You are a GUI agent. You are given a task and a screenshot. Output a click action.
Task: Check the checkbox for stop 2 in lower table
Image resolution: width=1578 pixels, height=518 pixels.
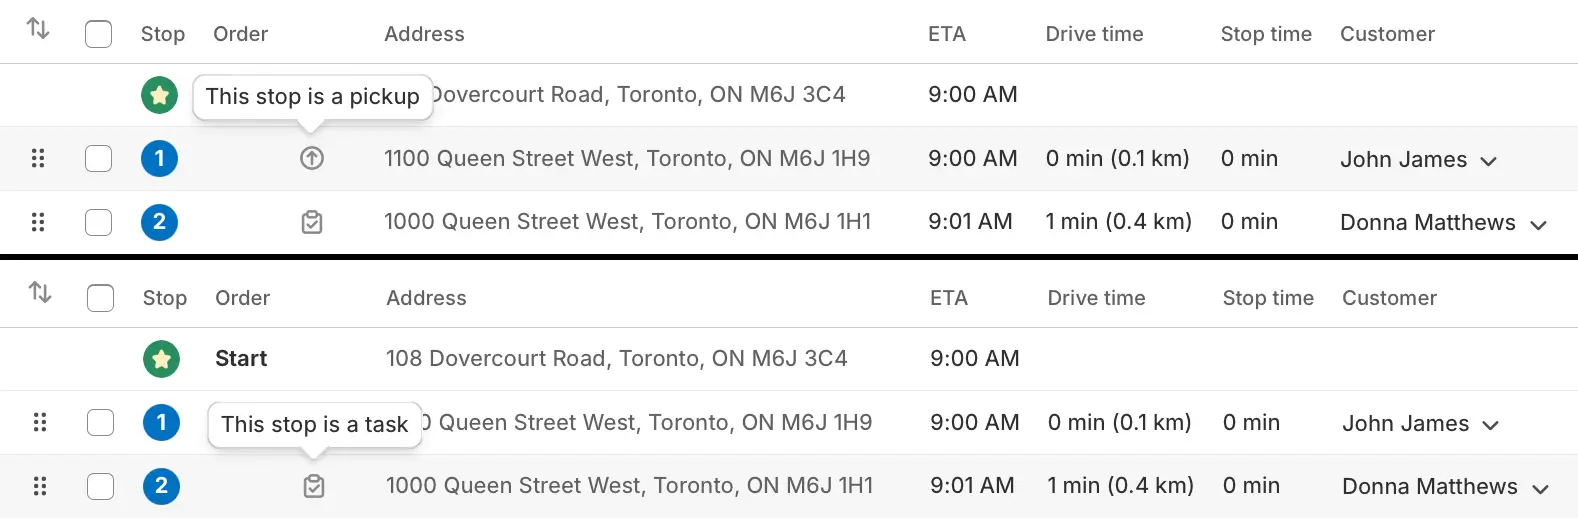[101, 486]
